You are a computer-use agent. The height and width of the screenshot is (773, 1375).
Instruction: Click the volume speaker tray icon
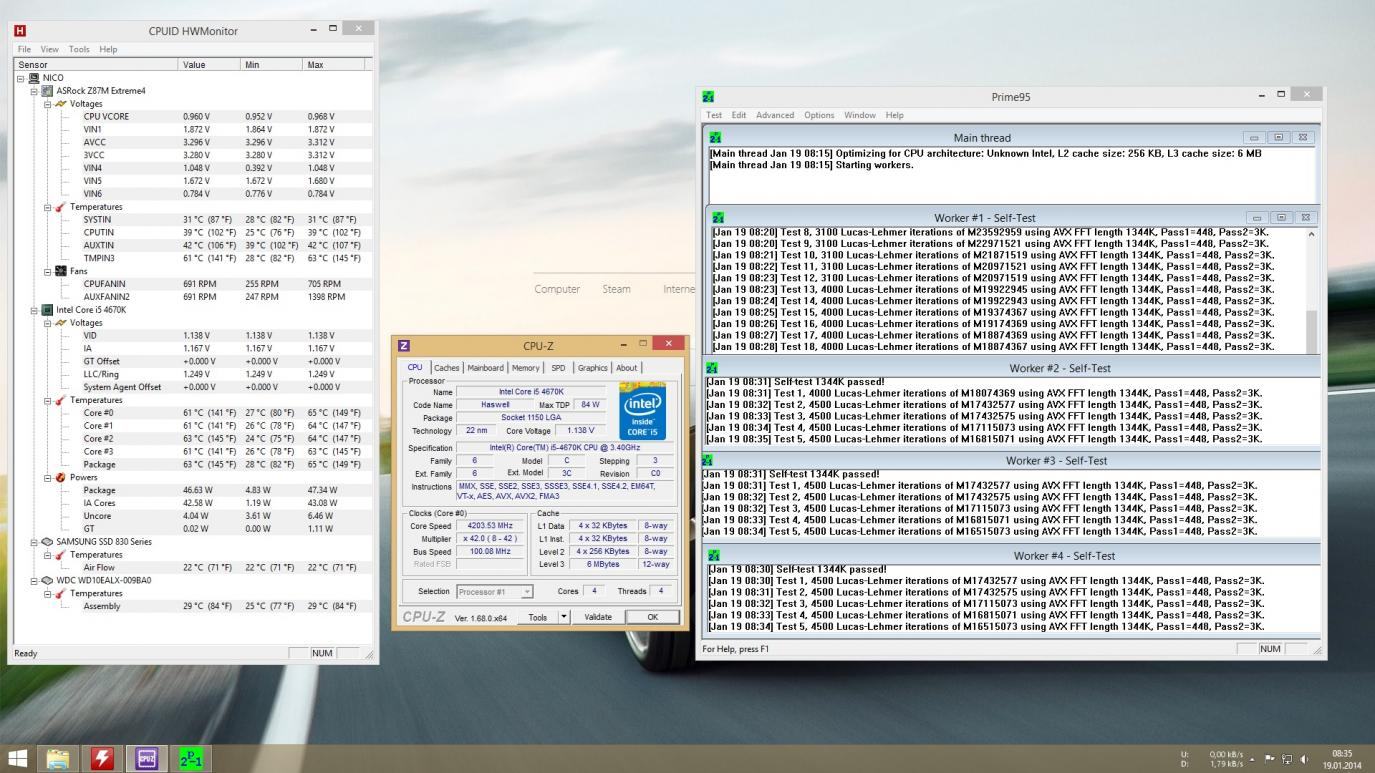[x=1304, y=758]
